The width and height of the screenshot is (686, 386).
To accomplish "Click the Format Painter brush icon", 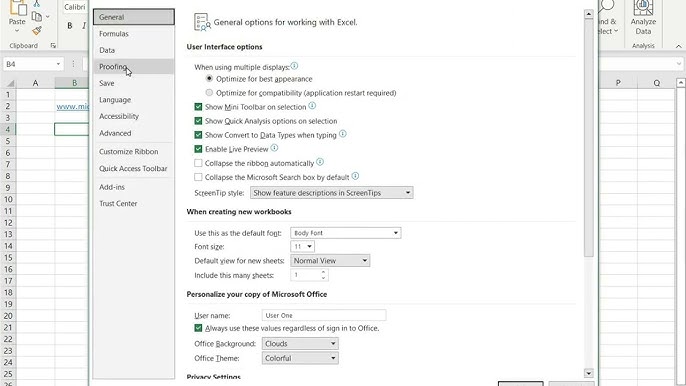I will coord(37,31).
